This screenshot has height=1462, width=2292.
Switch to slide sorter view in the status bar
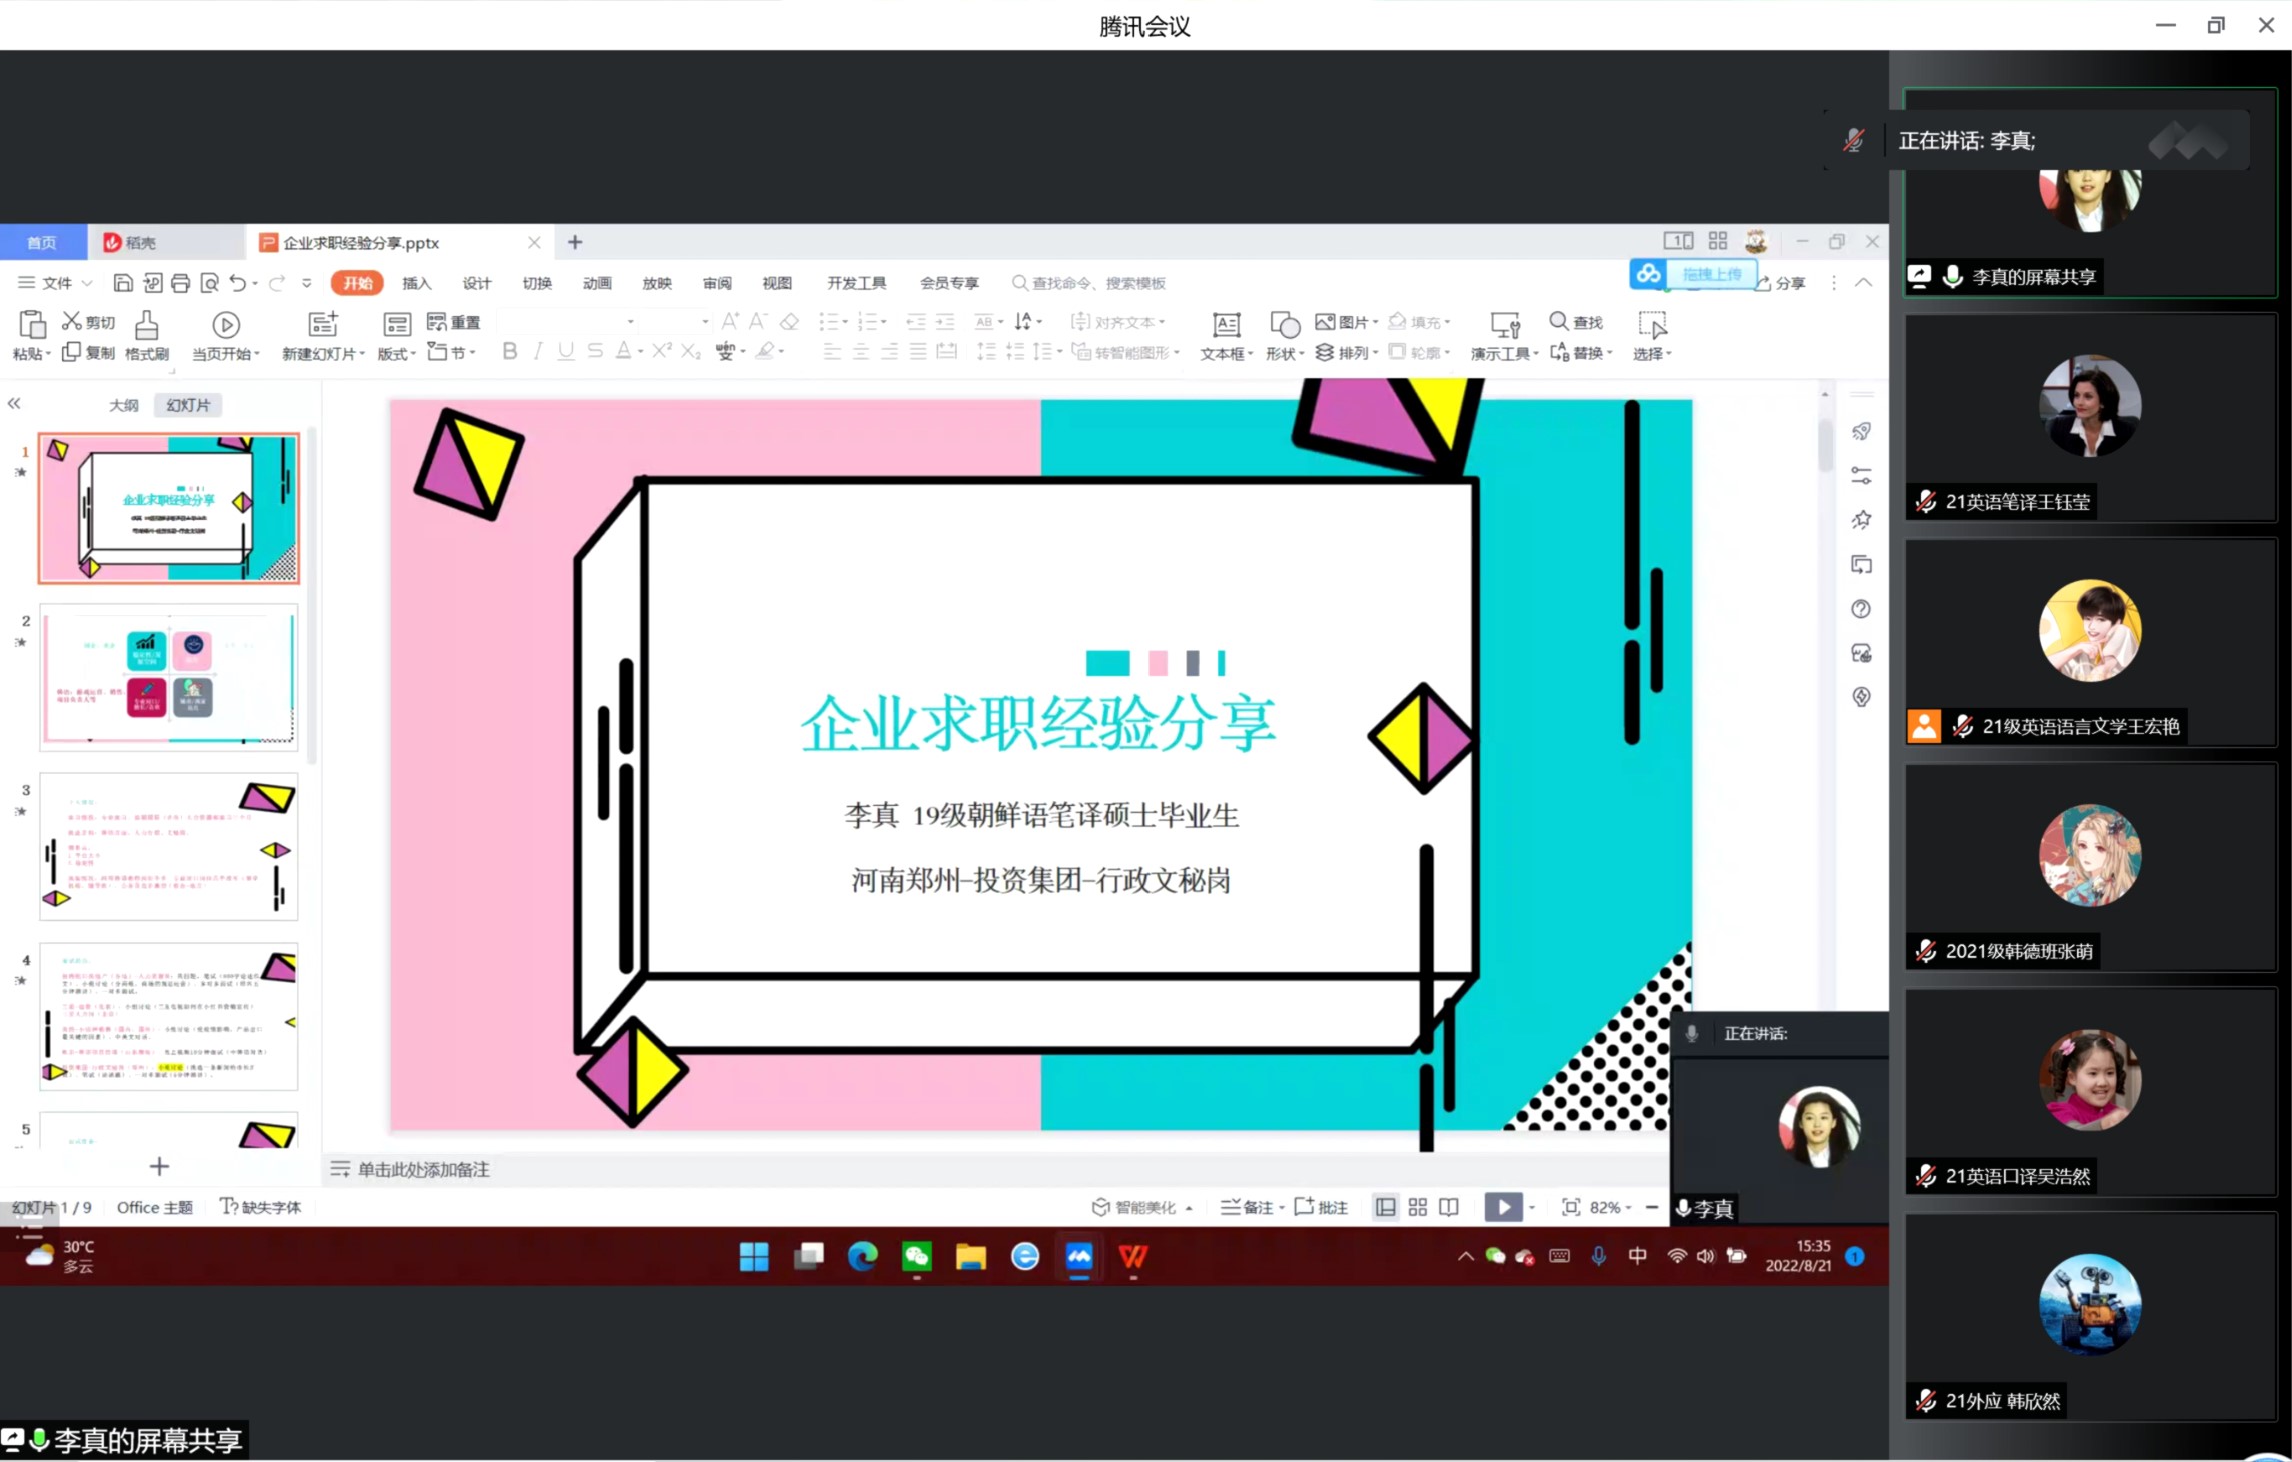pyautogui.click(x=1417, y=1207)
